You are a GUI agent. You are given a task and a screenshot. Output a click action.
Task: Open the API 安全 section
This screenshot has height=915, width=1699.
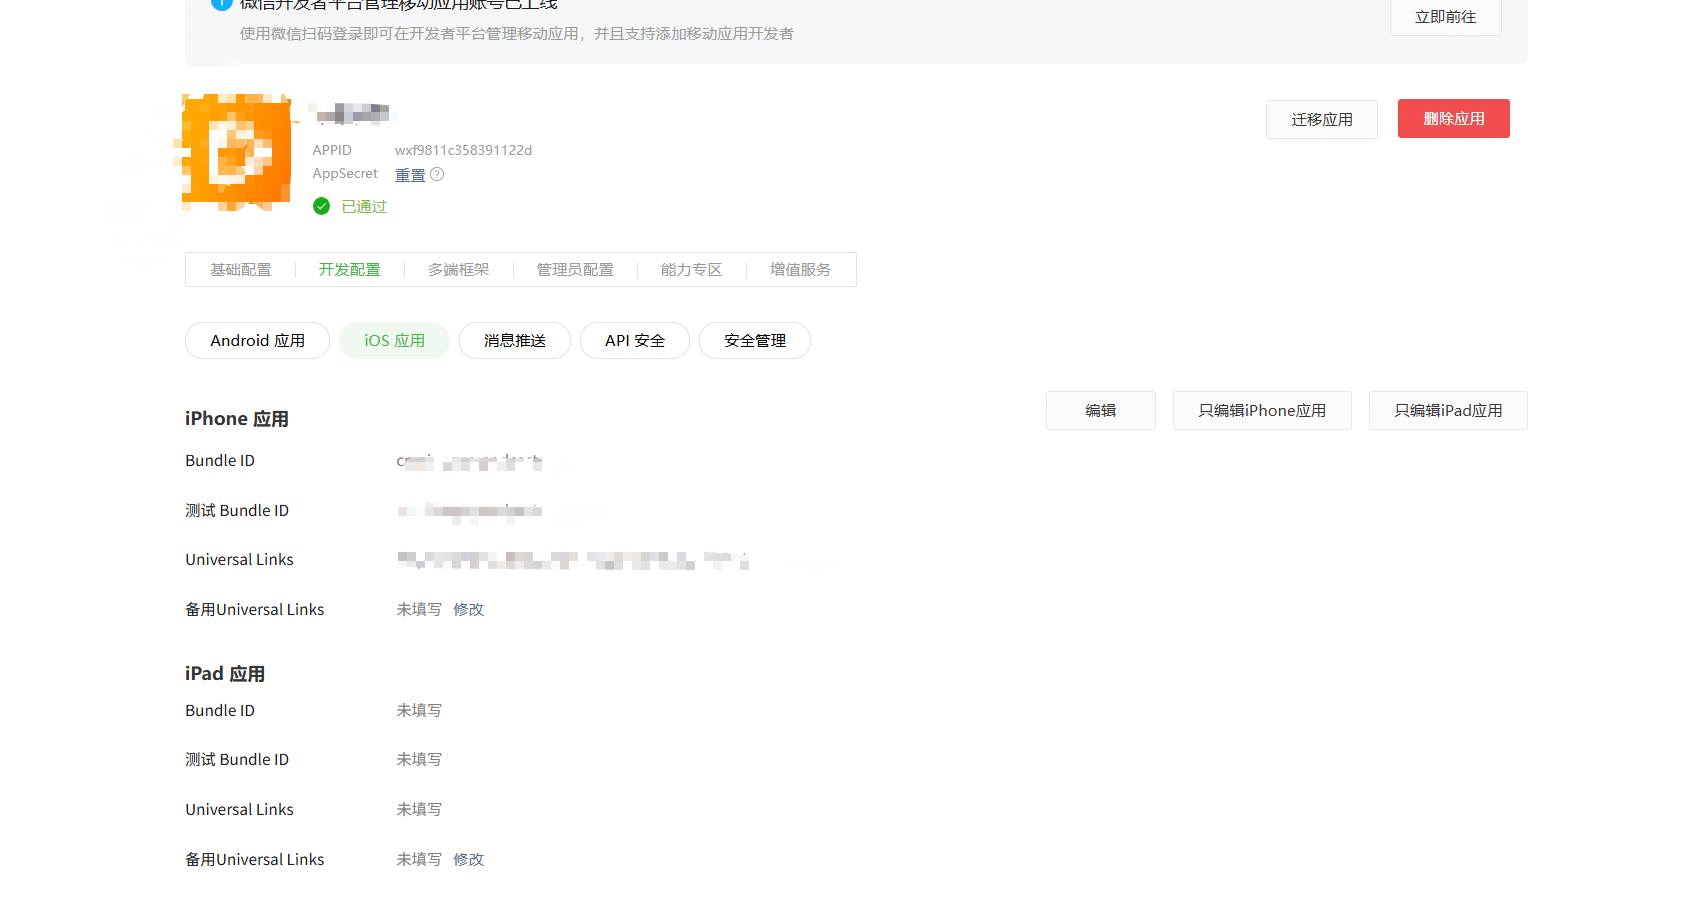634,341
